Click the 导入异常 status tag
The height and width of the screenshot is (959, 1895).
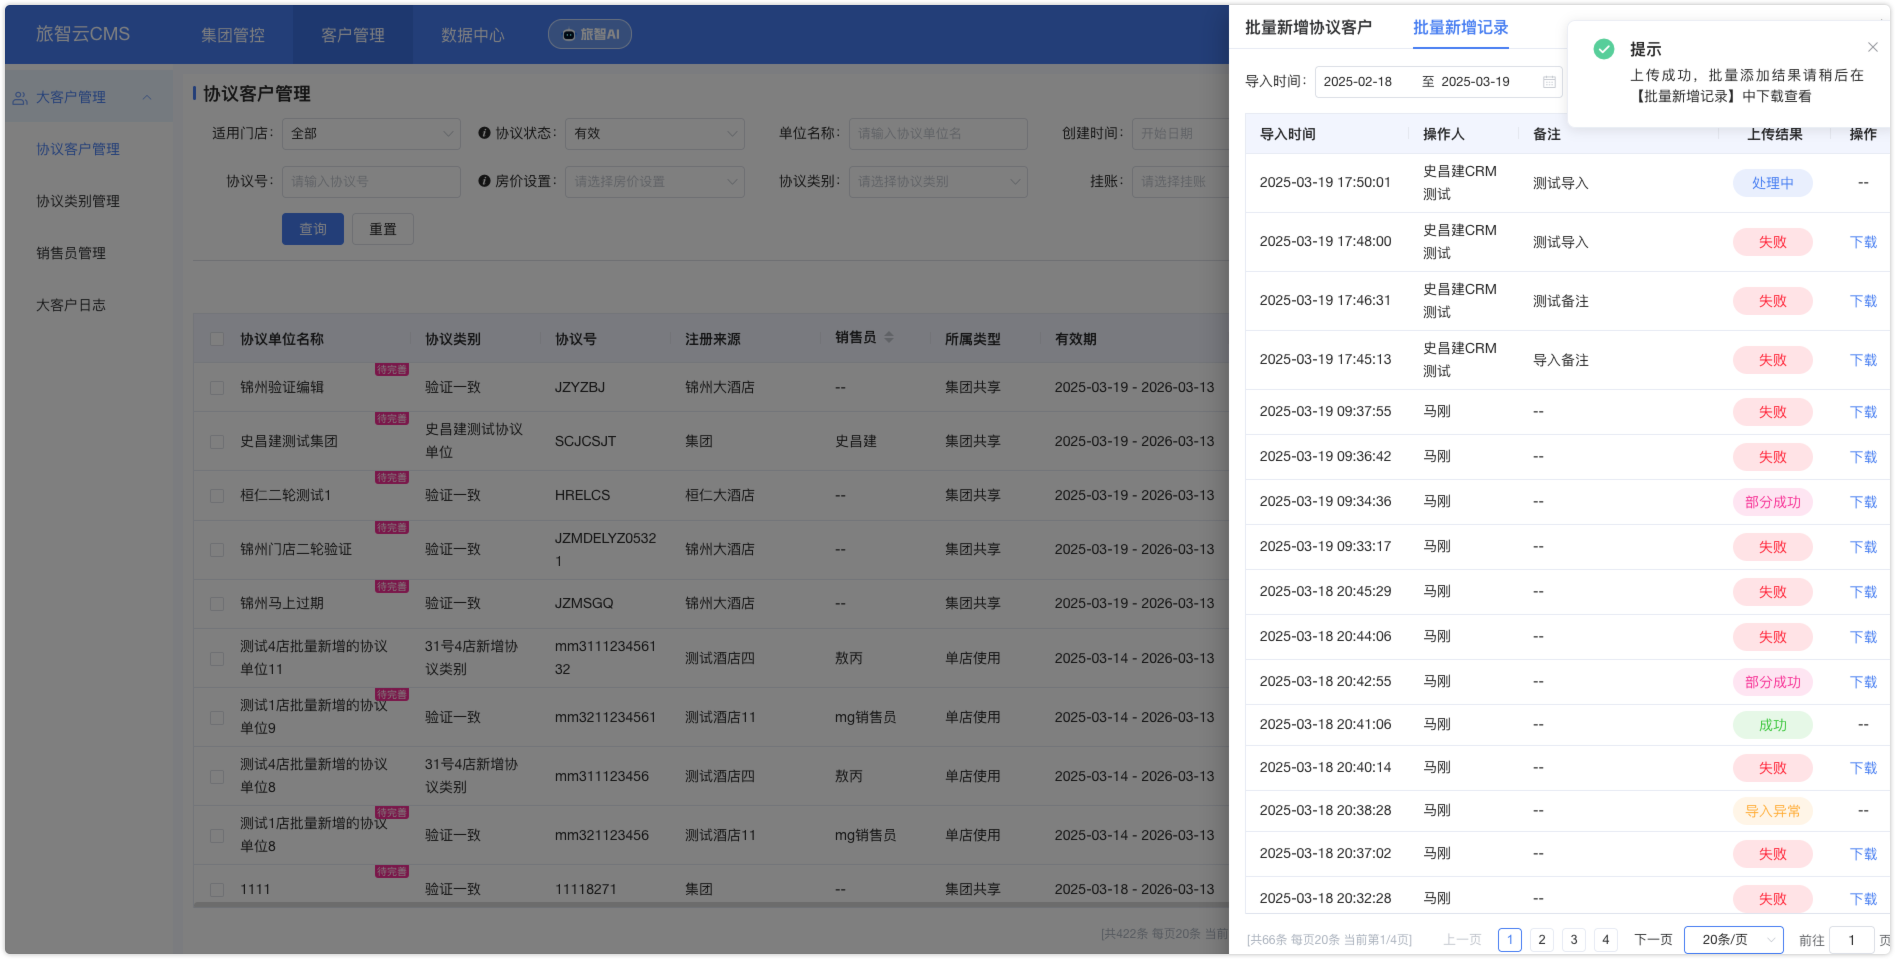(1772, 811)
